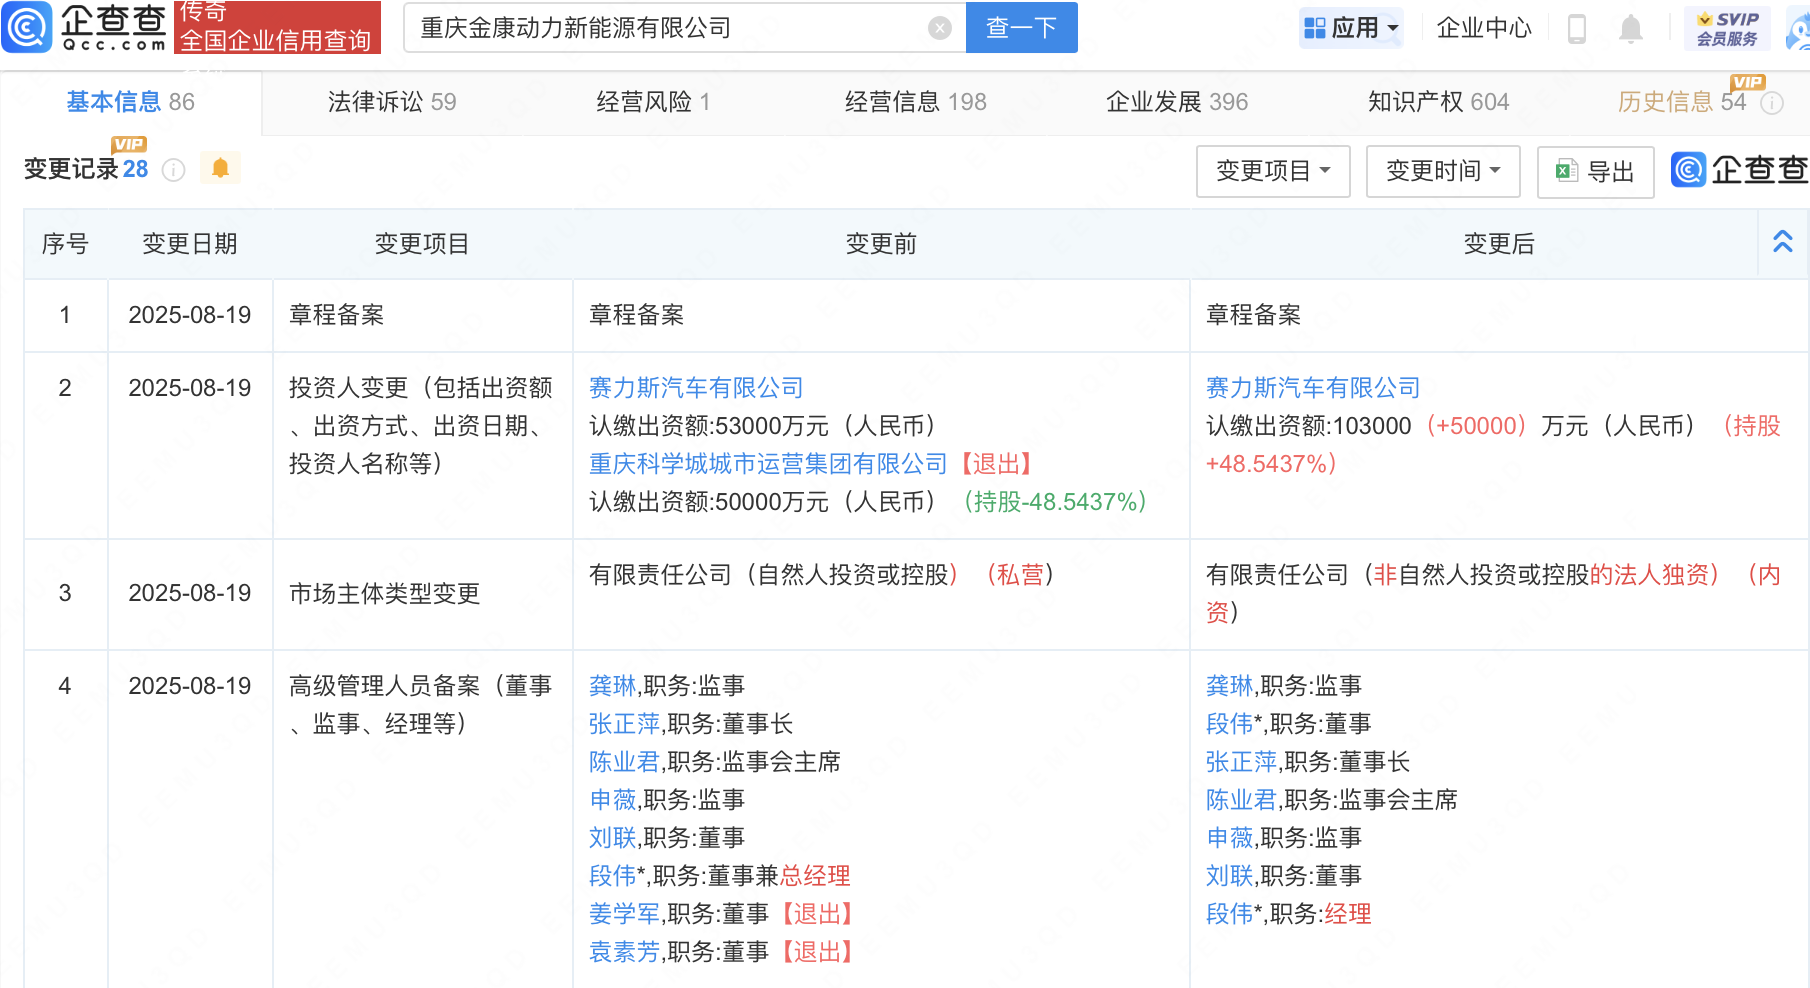
Task: Export records with the 导出 button
Action: (x=1595, y=171)
